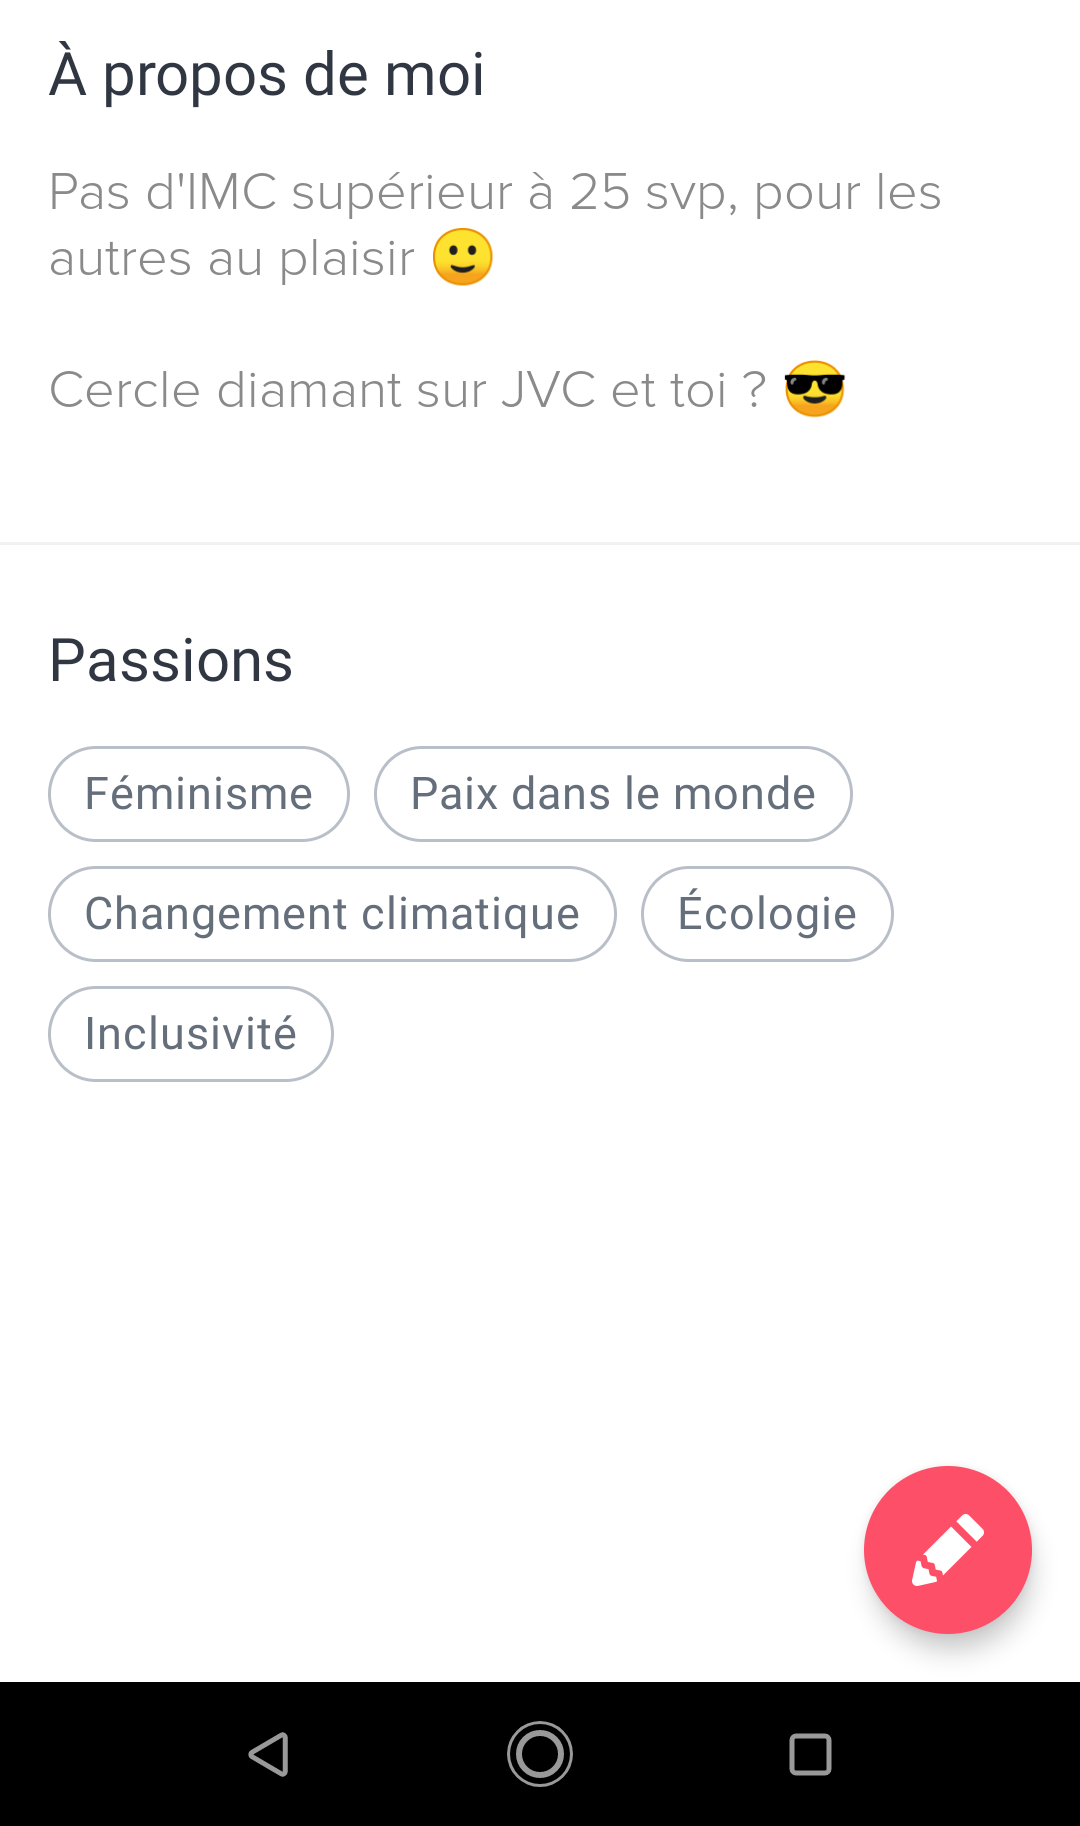Screen dimensions: 1080x1826
Task: Click the word "JVC" in the bio
Action: [x=548, y=390]
